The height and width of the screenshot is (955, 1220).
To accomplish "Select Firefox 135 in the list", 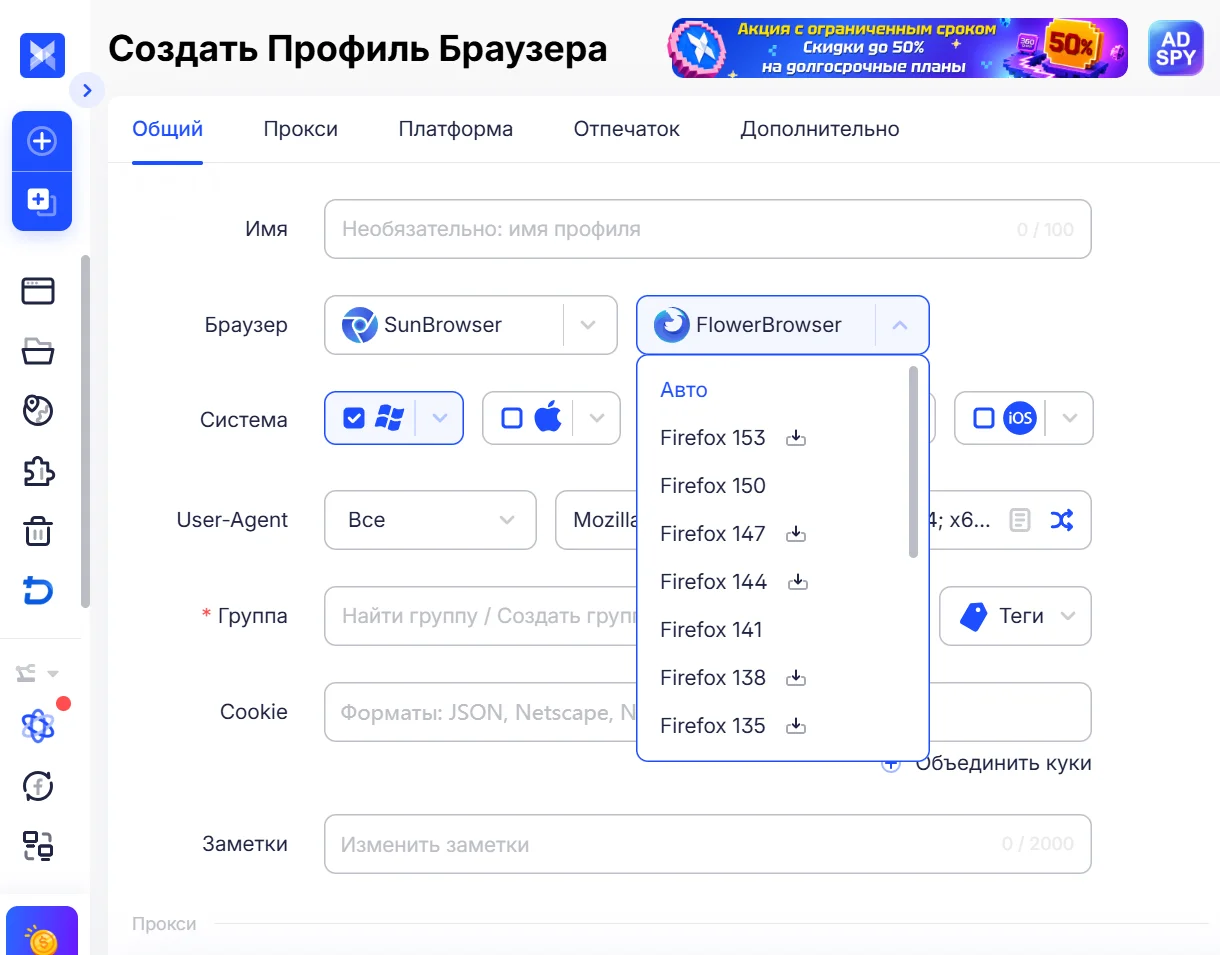I will [713, 726].
